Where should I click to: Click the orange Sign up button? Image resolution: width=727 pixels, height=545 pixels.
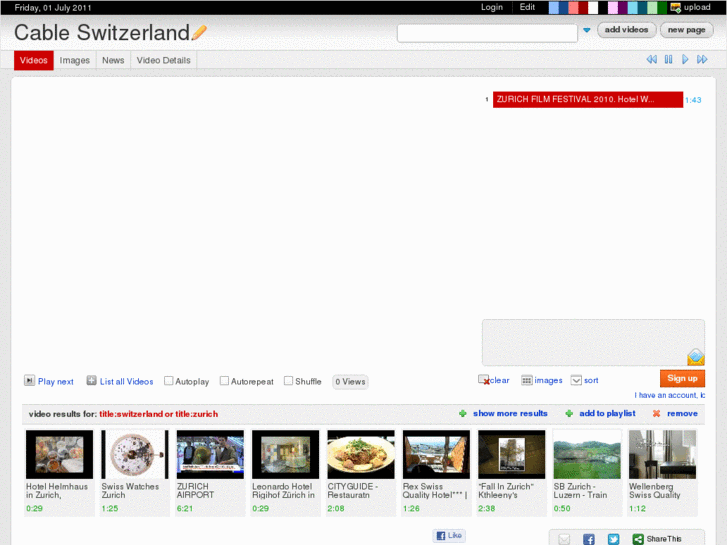[682, 378]
